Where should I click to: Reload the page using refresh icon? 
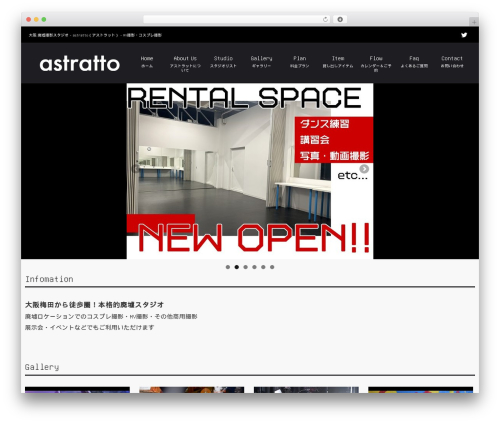325,20
